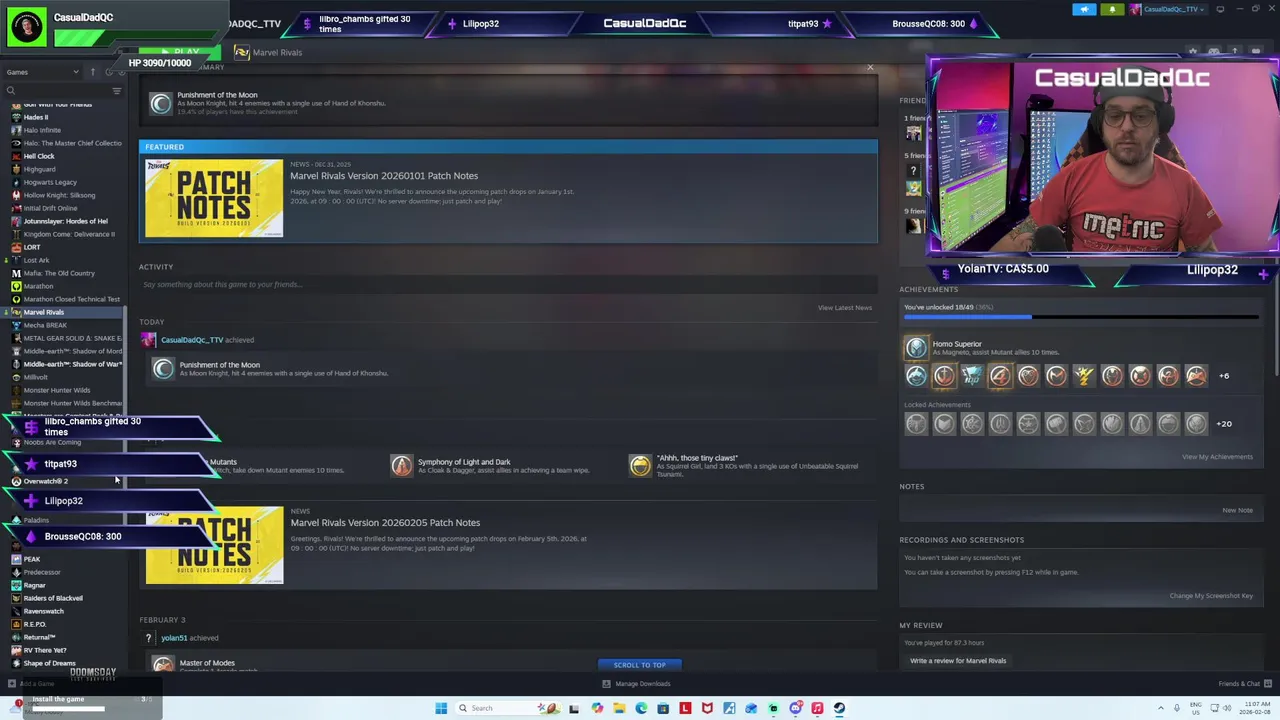Select the highlighted Marvel Rivals library entry
Image resolution: width=1280 pixels, height=720 pixels.
click(x=43, y=312)
